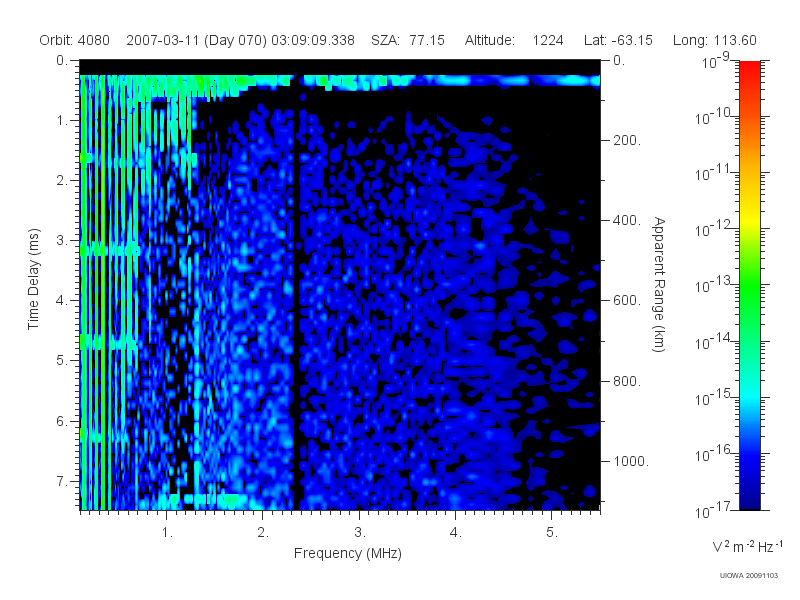
Task: Click the '4.' tick on time delay axis
Action: (x=62, y=301)
